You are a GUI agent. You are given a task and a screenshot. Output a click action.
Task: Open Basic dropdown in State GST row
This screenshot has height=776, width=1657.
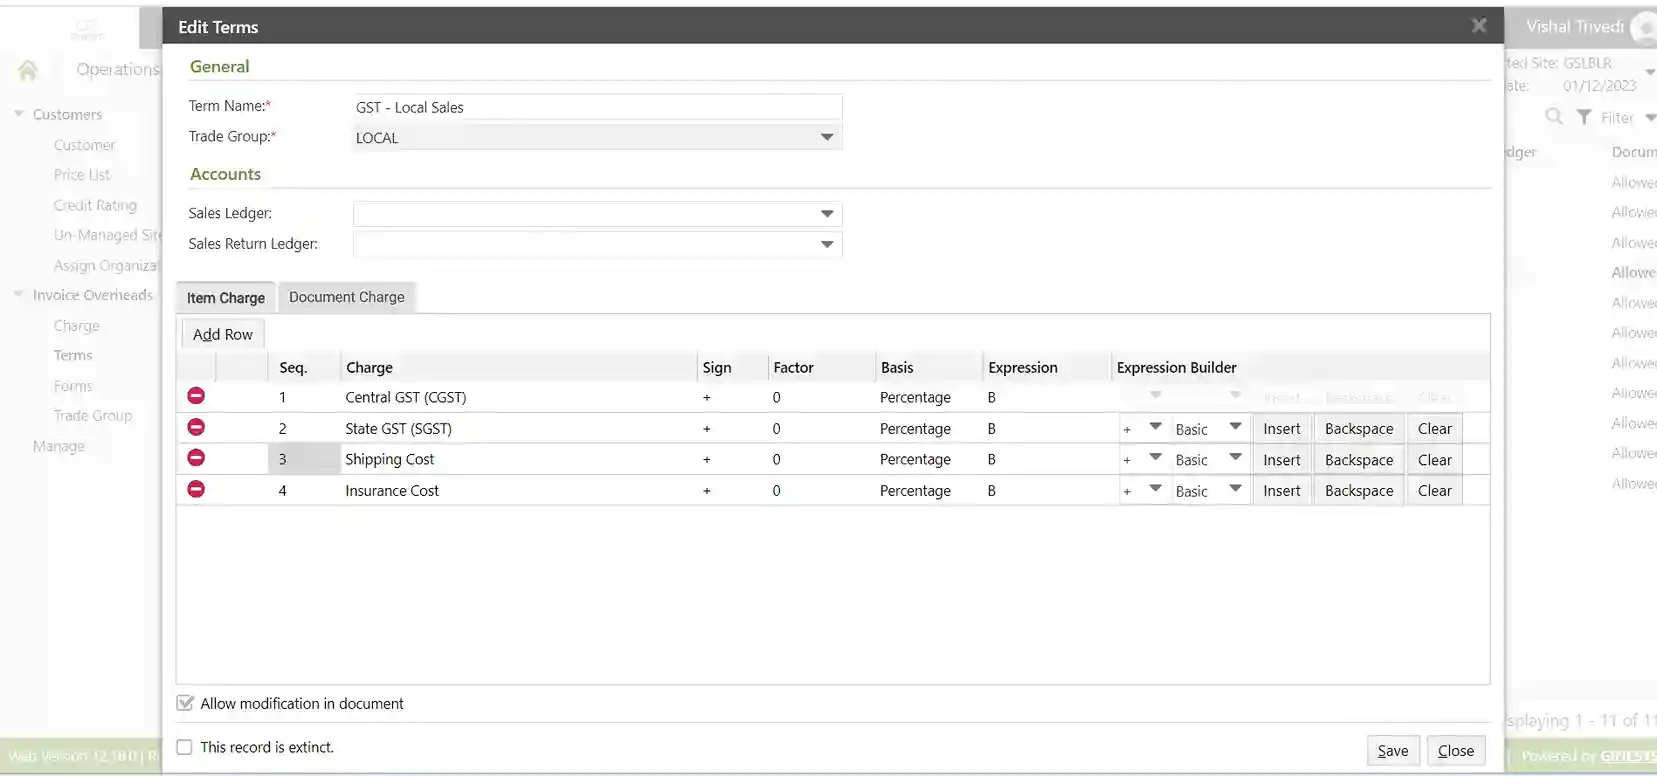tap(1235, 427)
